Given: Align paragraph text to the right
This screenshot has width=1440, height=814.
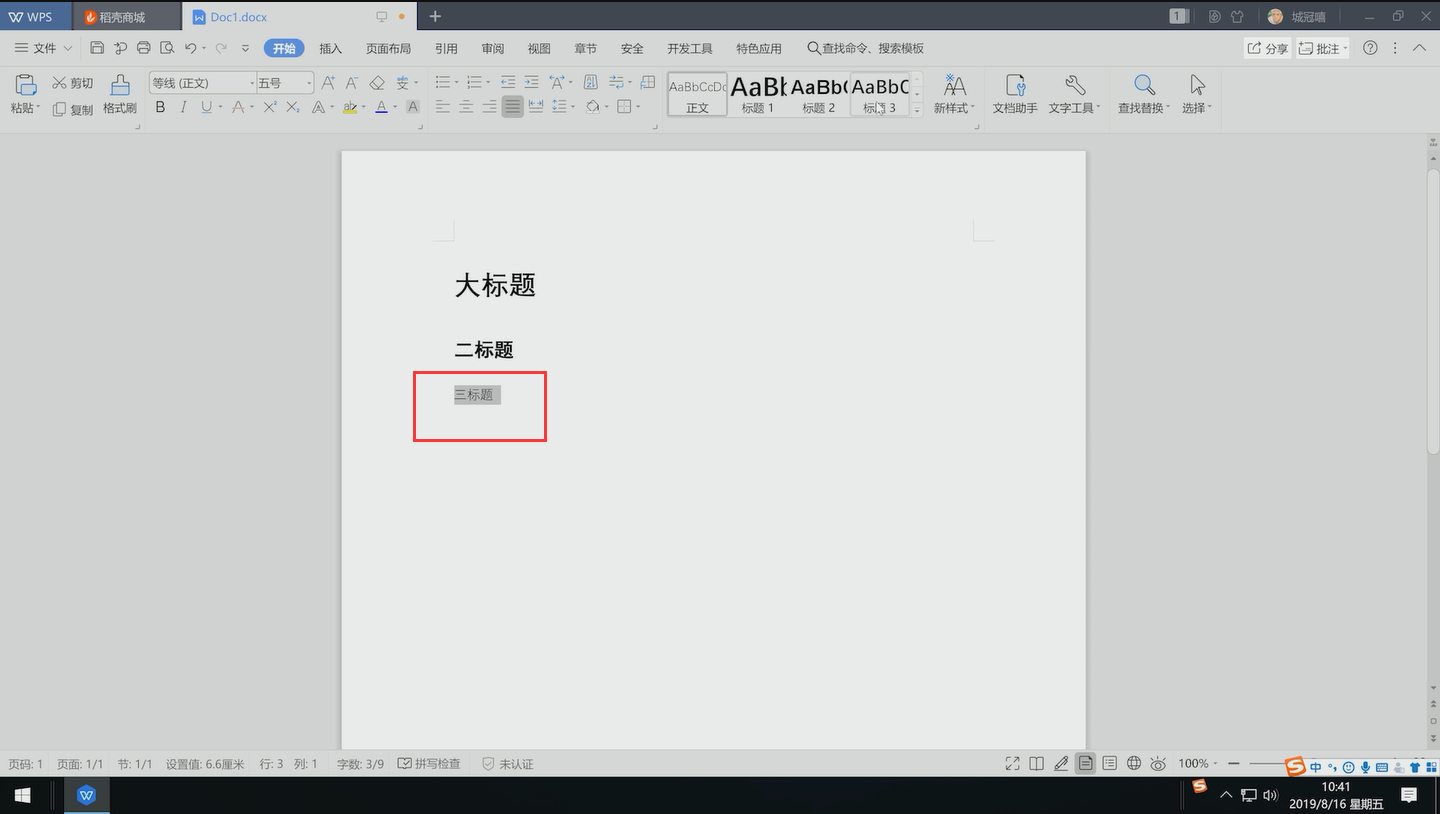Looking at the screenshot, I should [489, 107].
